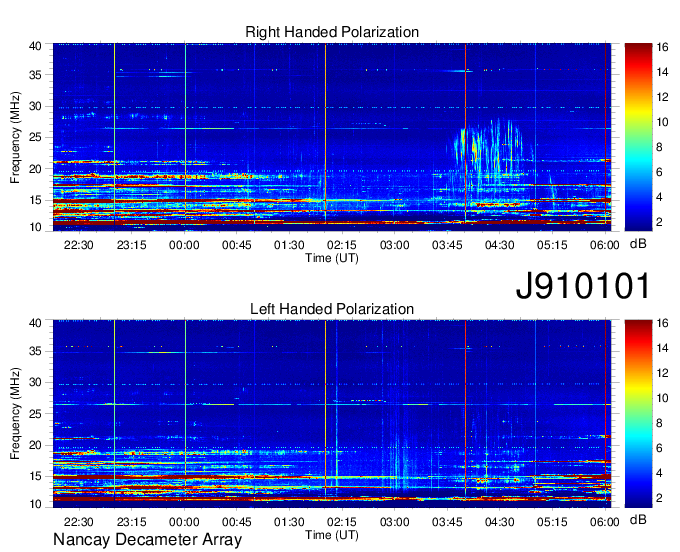Click the "03:45" time tick under Left Handed plot
This screenshot has height=552, width=680.
pyautogui.click(x=447, y=522)
